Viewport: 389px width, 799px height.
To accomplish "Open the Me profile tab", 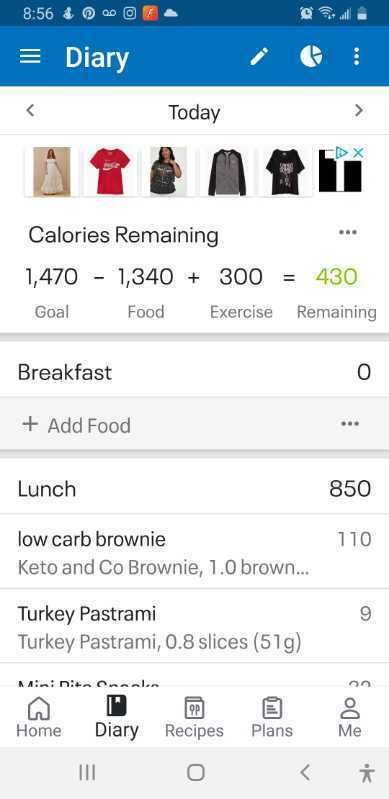I will (x=350, y=717).
